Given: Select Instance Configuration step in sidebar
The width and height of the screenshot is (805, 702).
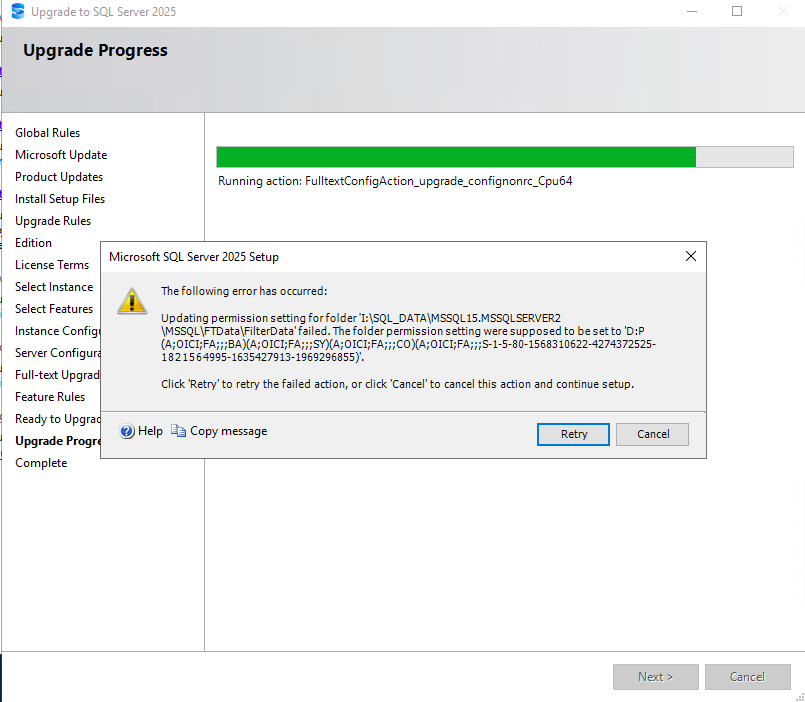Looking at the screenshot, I should click(58, 331).
